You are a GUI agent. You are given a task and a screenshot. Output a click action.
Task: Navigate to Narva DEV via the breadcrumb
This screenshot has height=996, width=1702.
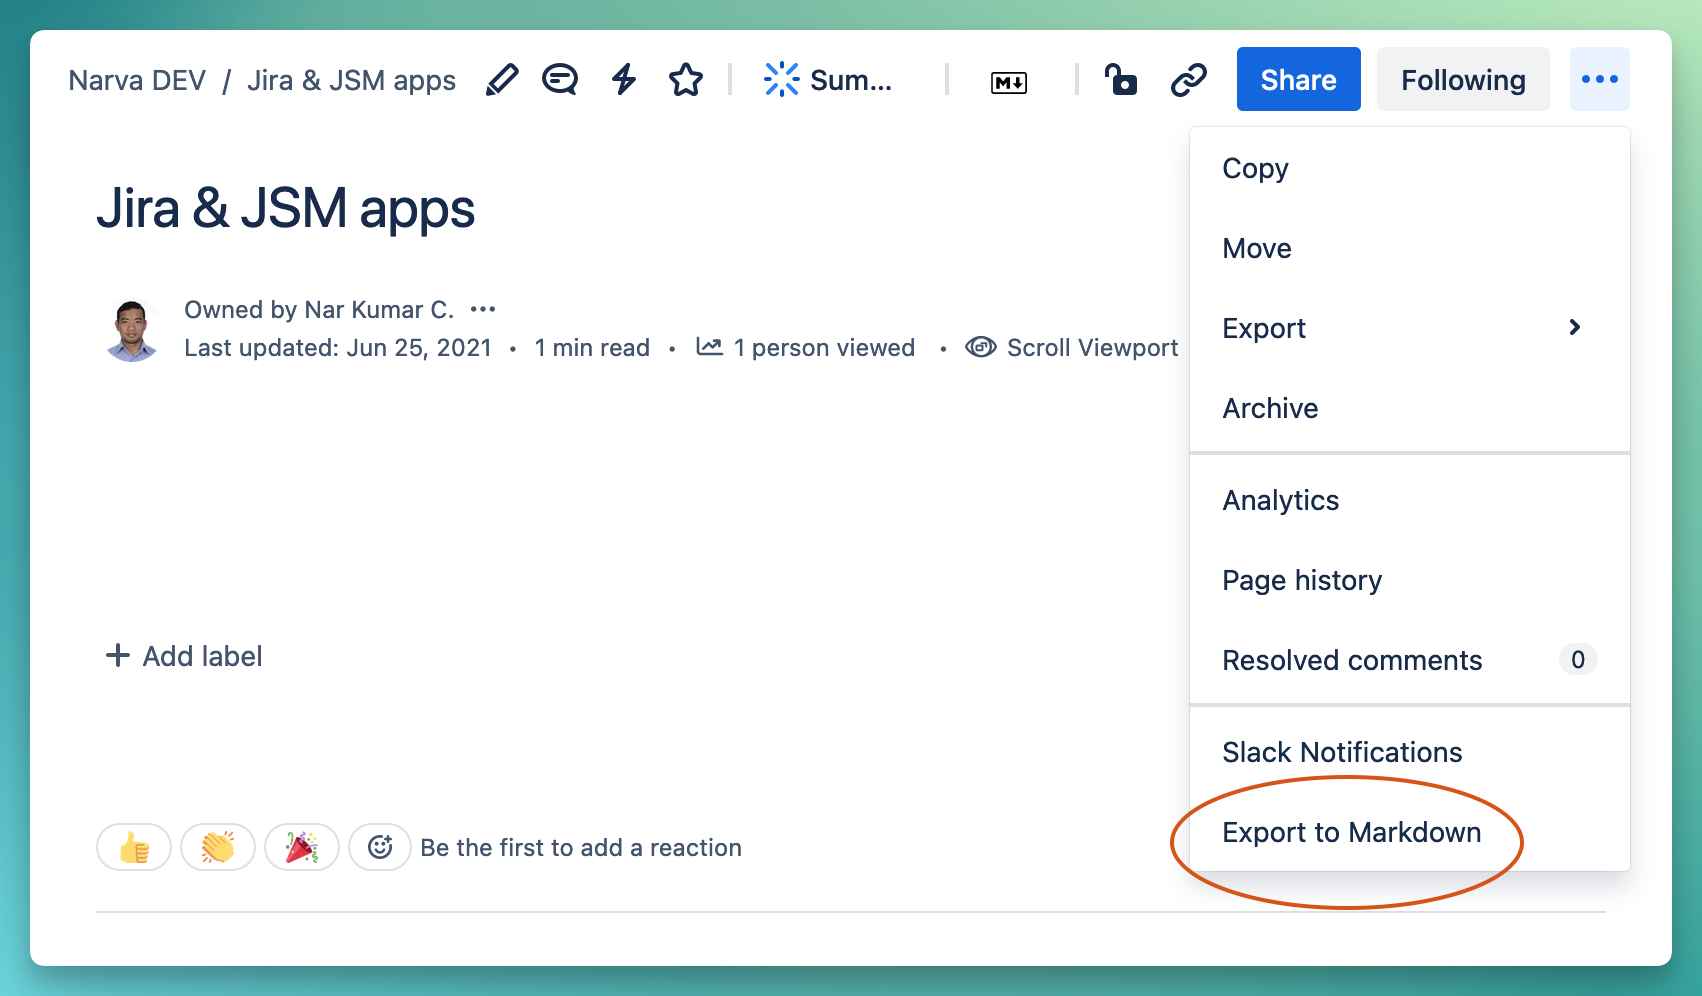[137, 80]
